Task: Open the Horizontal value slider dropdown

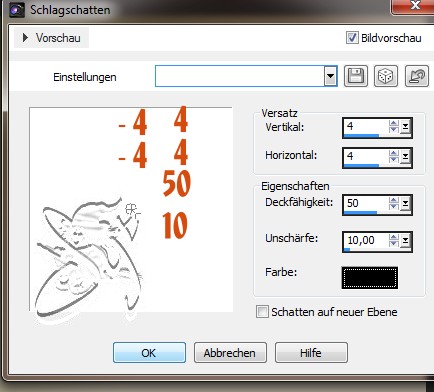Action: tap(405, 157)
